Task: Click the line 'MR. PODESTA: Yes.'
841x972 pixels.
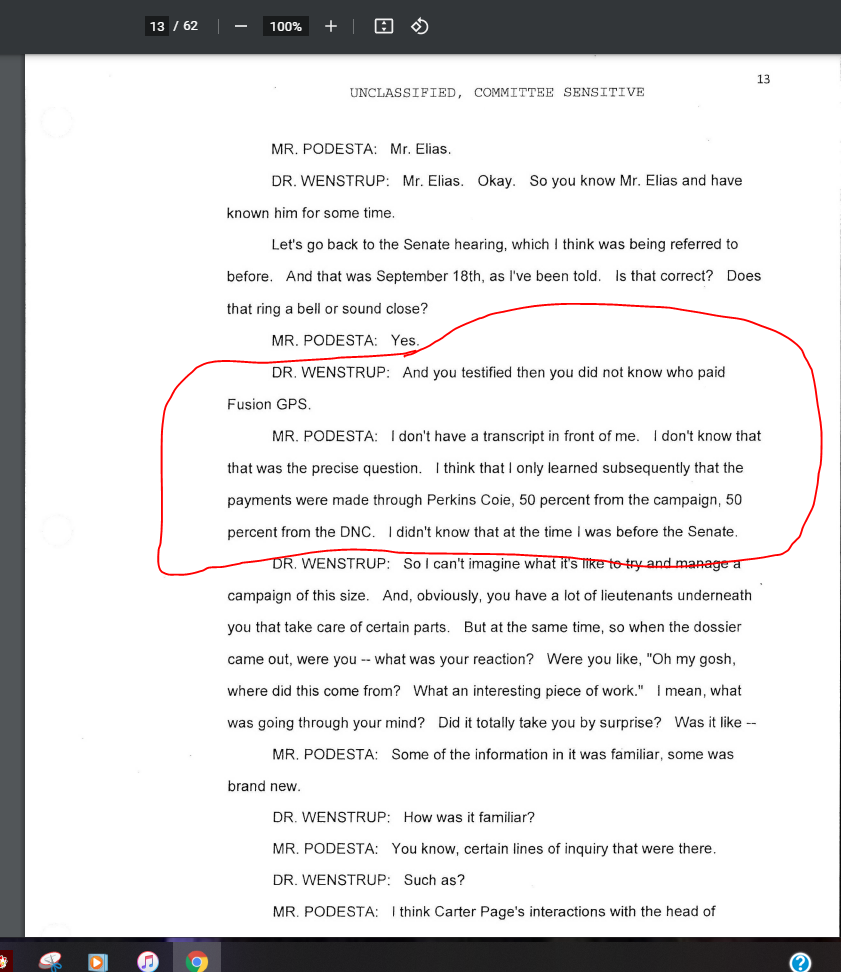Action: point(345,340)
